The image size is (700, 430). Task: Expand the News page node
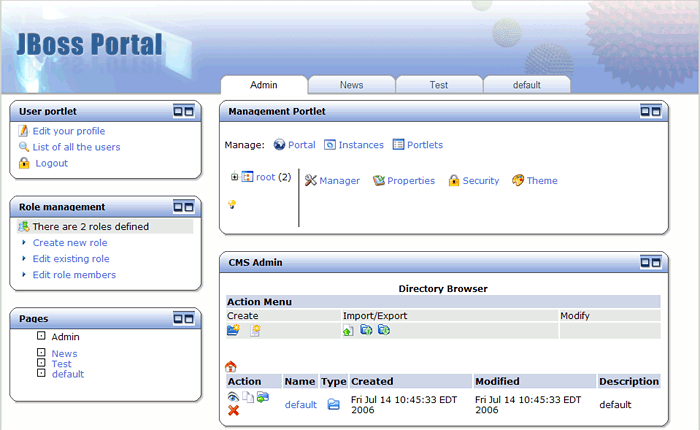click(x=41, y=353)
